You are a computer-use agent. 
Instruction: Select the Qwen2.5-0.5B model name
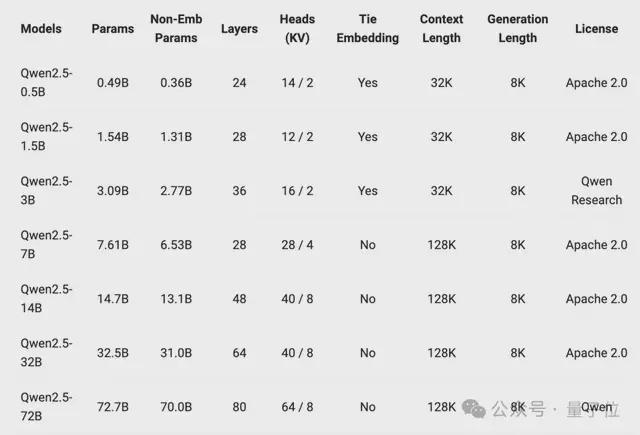coord(46,82)
